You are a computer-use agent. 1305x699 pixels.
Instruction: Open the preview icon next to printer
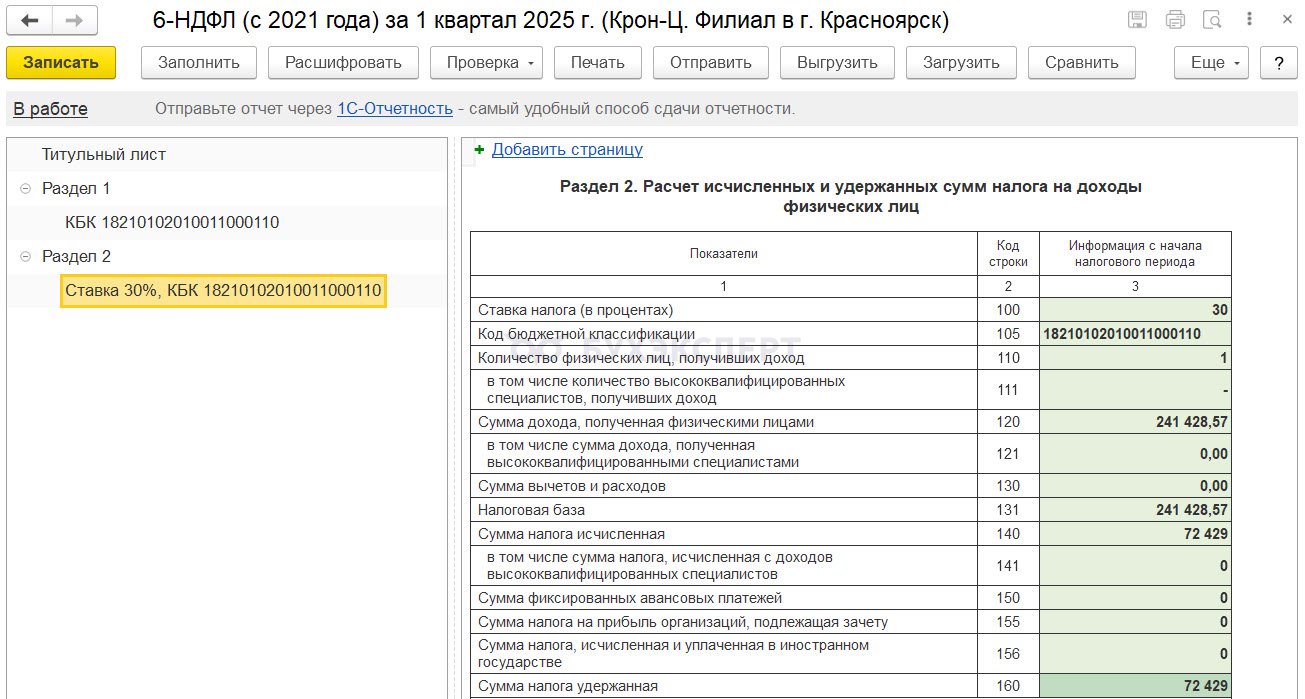(1212, 20)
